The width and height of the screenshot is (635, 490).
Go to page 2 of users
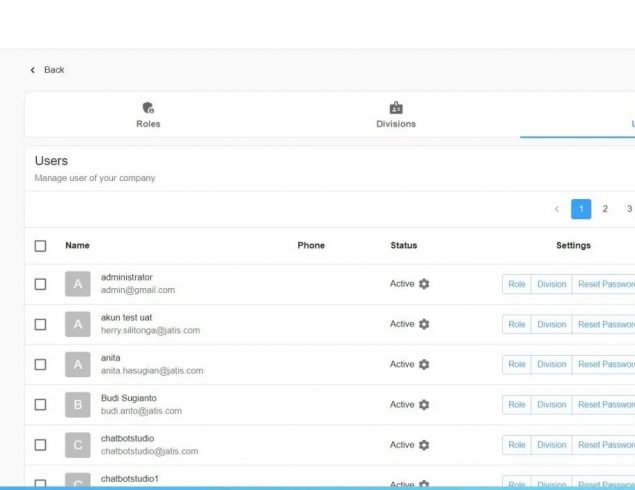click(x=605, y=209)
